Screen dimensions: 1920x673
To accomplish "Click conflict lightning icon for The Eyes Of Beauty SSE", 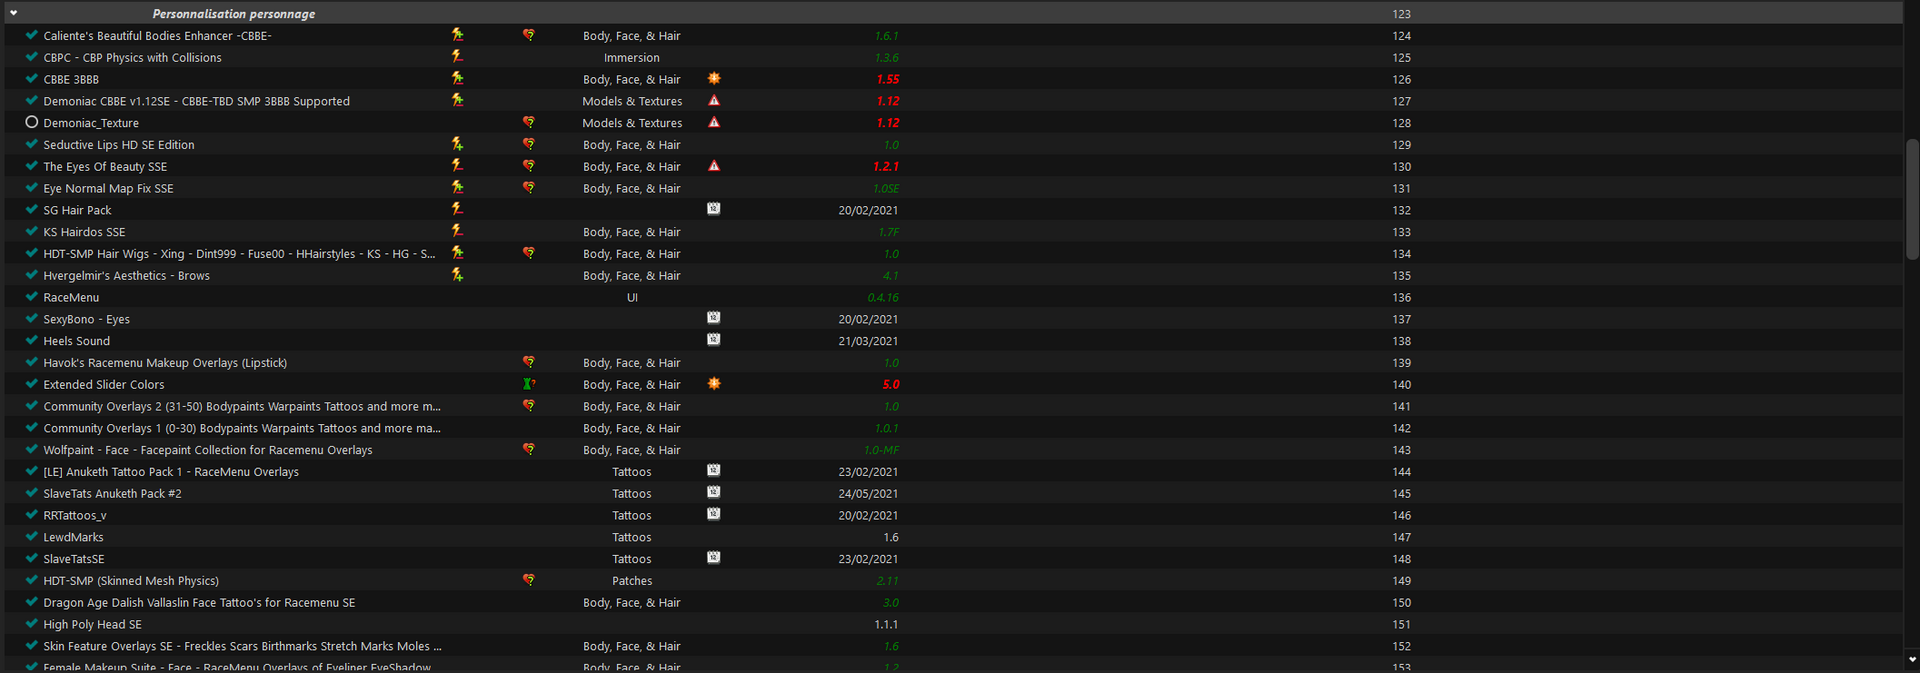I will click(x=457, y=166).
